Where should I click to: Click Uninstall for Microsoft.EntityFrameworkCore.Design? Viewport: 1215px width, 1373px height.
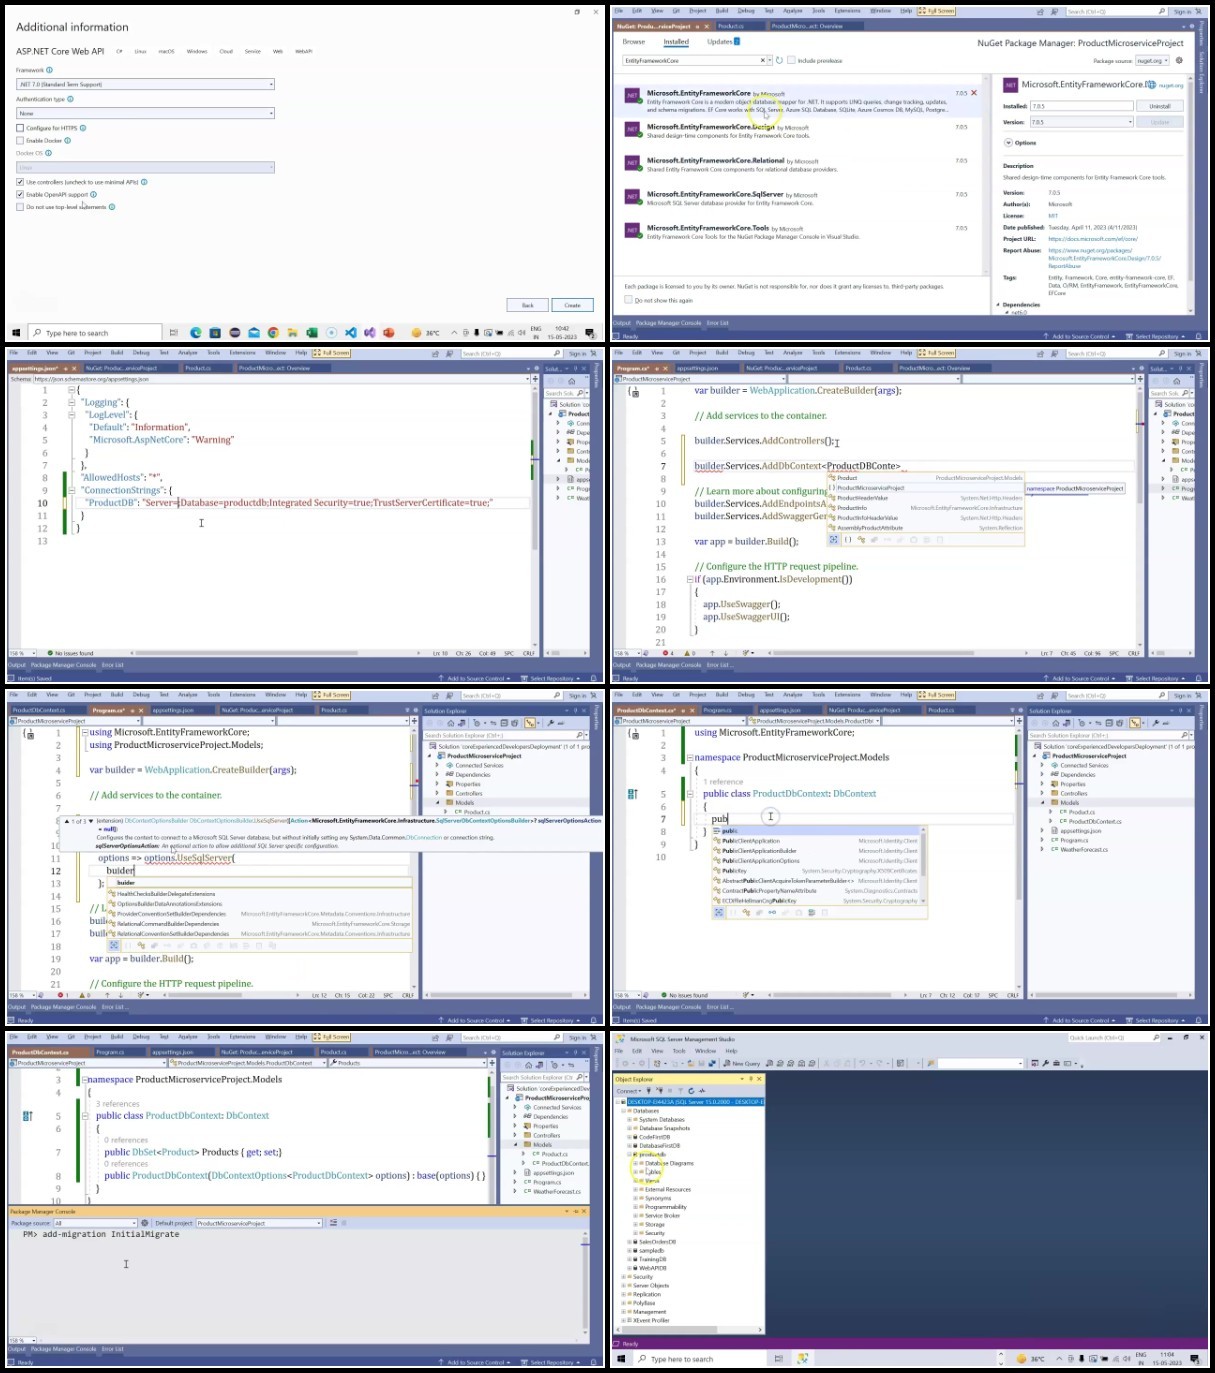(x=1160, y=106)
